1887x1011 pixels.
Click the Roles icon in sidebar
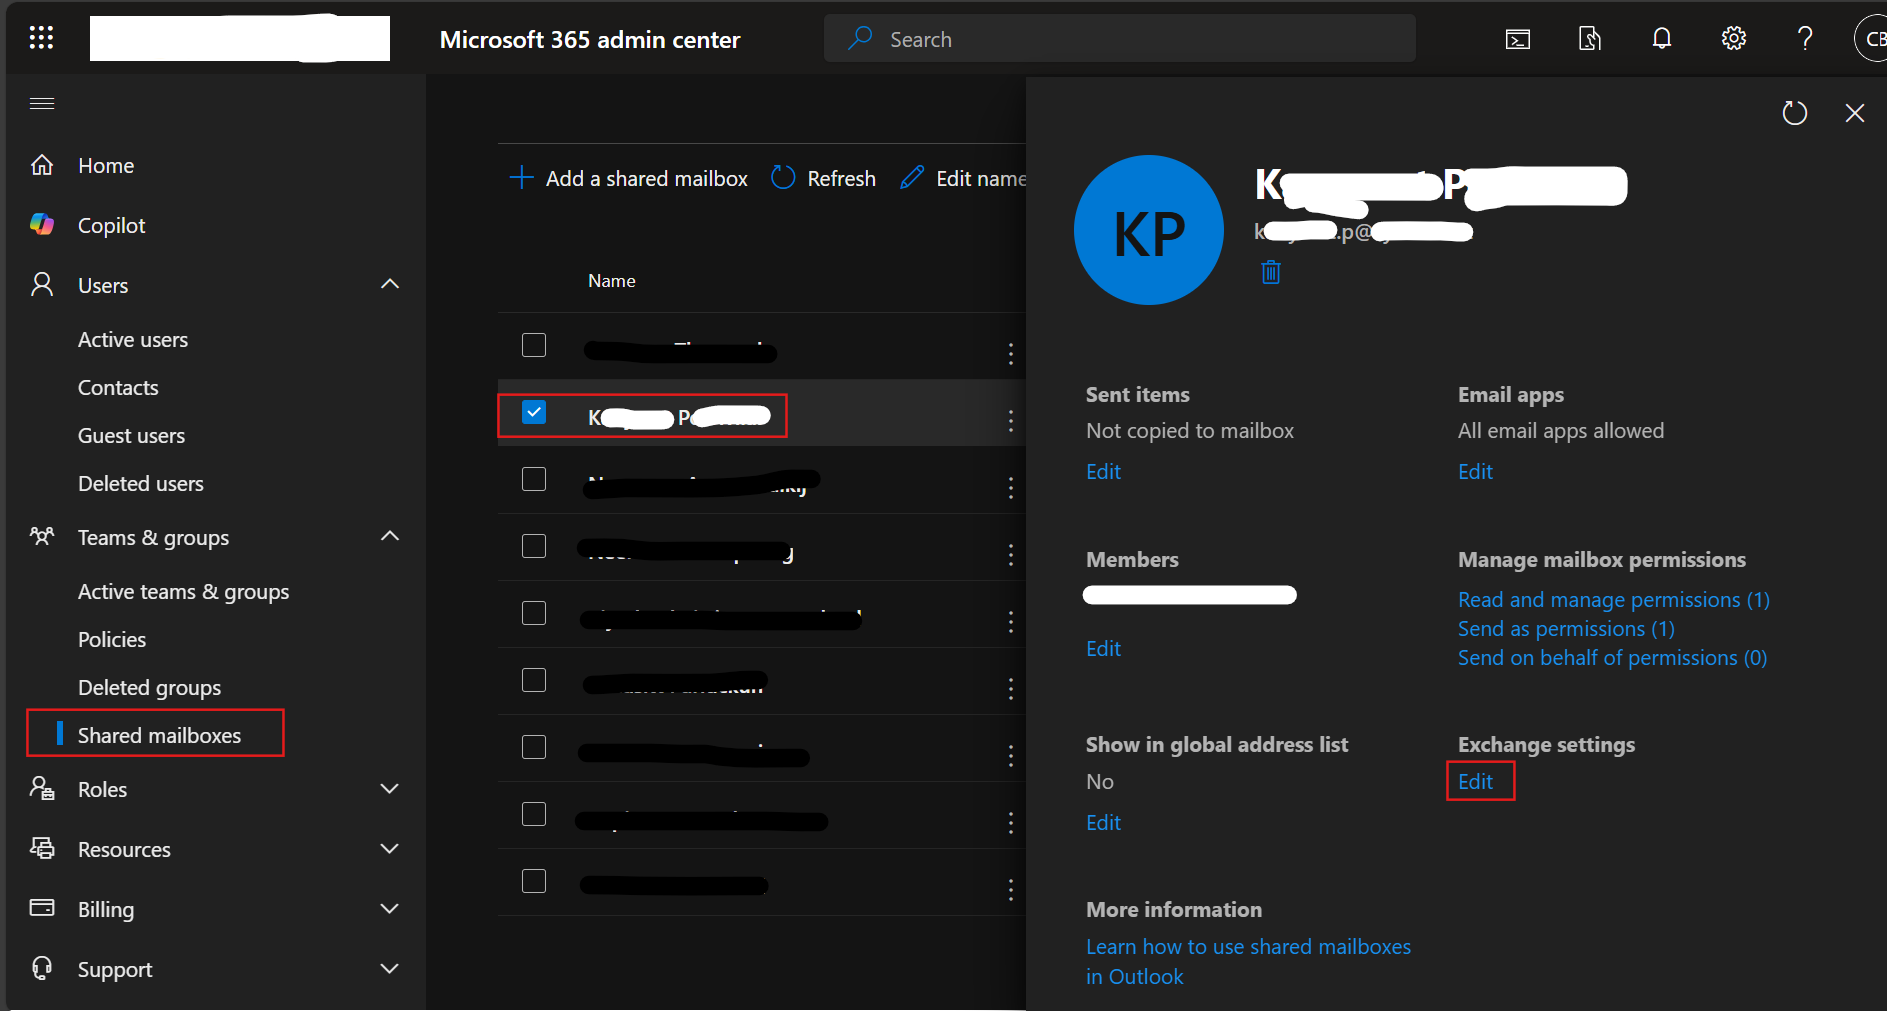(42, 789)
